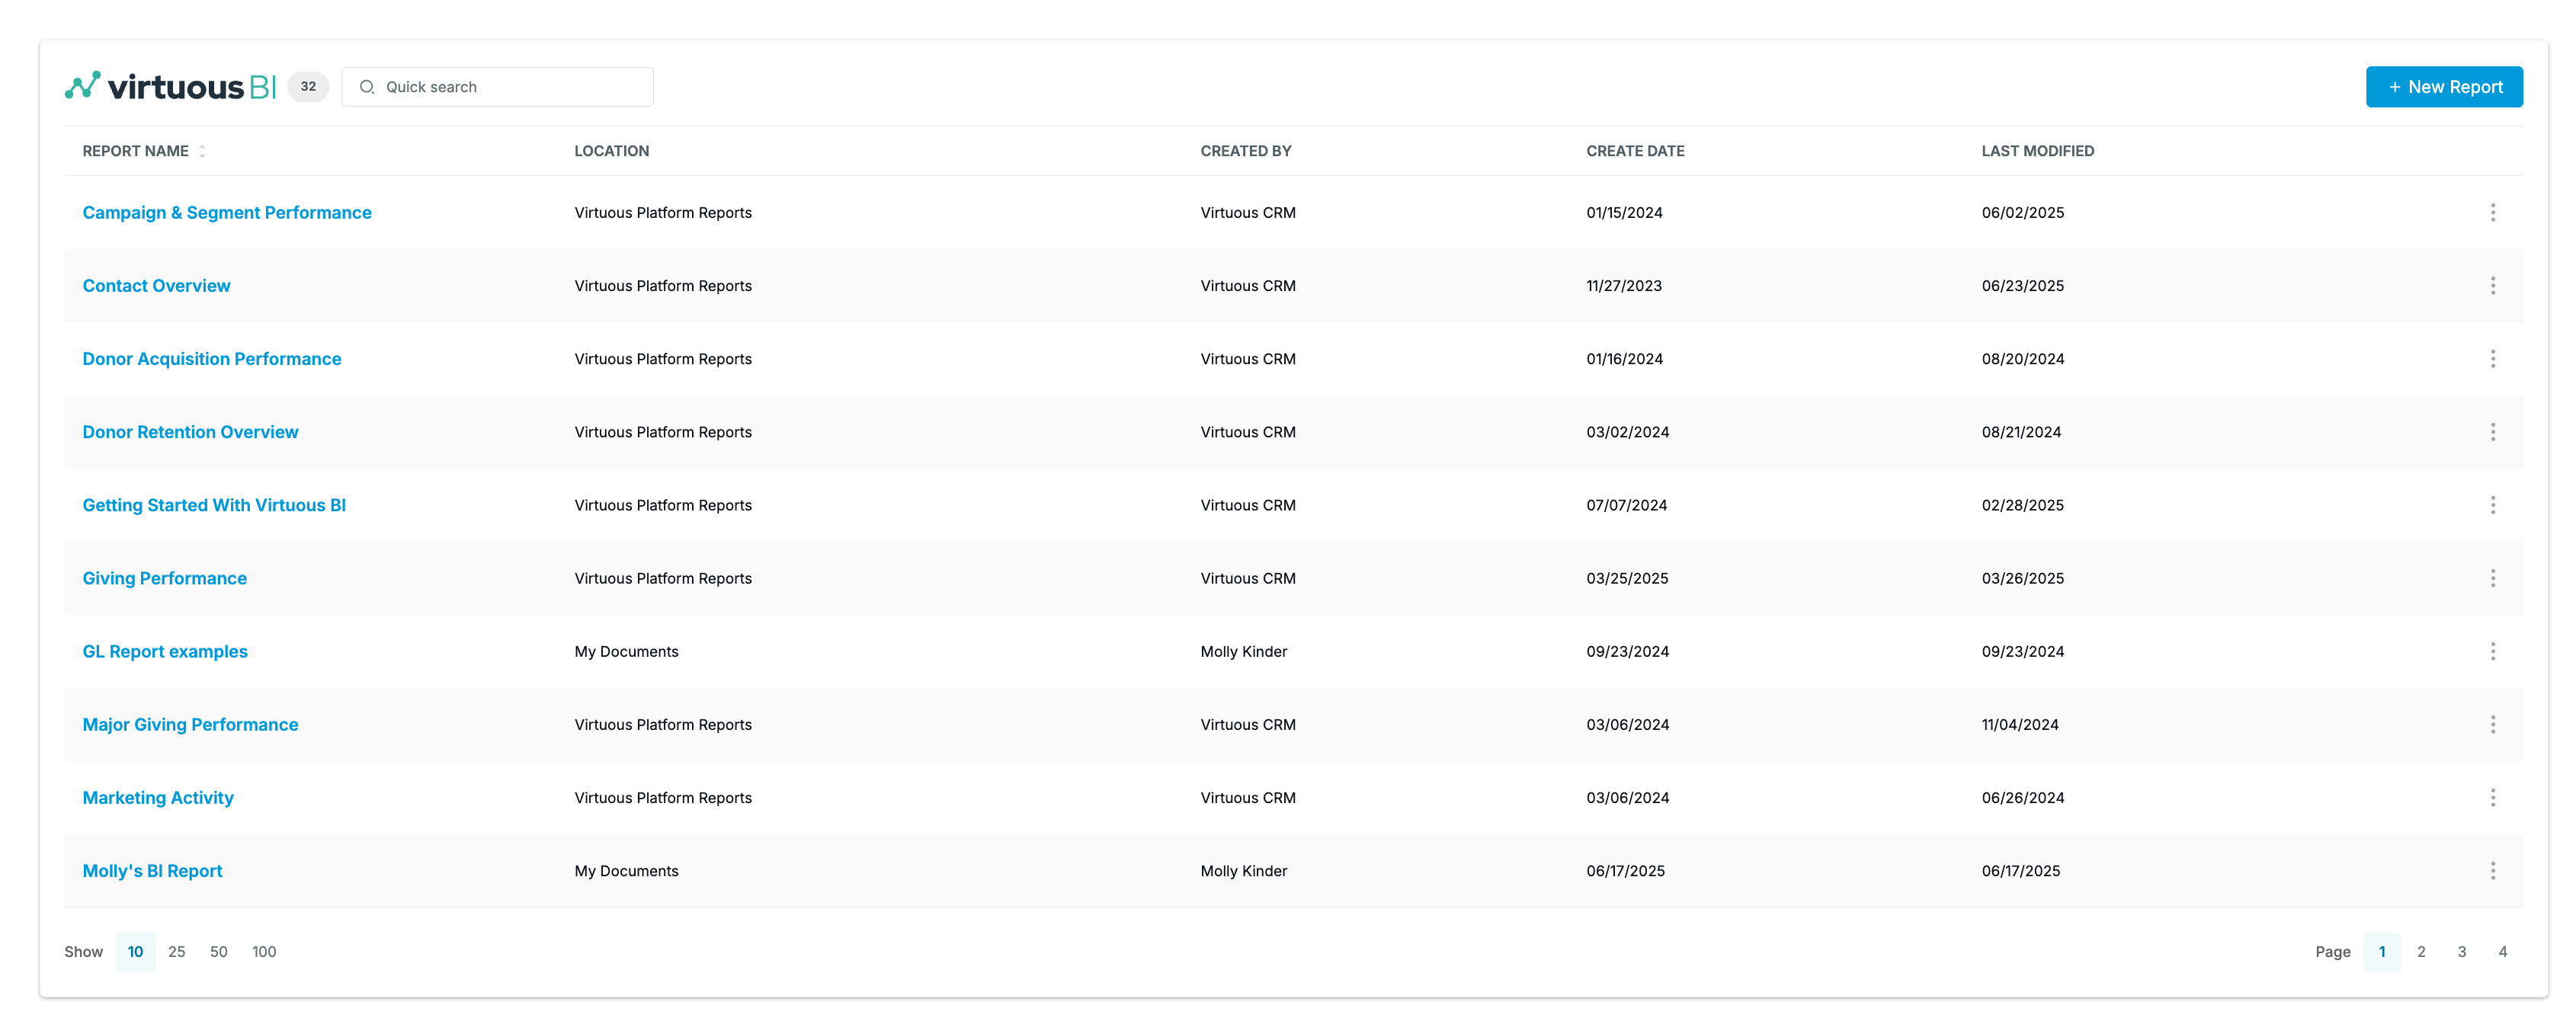Click the LOCATION column header
This screenshot has height=1021, width=2576.
coord(611,151)
